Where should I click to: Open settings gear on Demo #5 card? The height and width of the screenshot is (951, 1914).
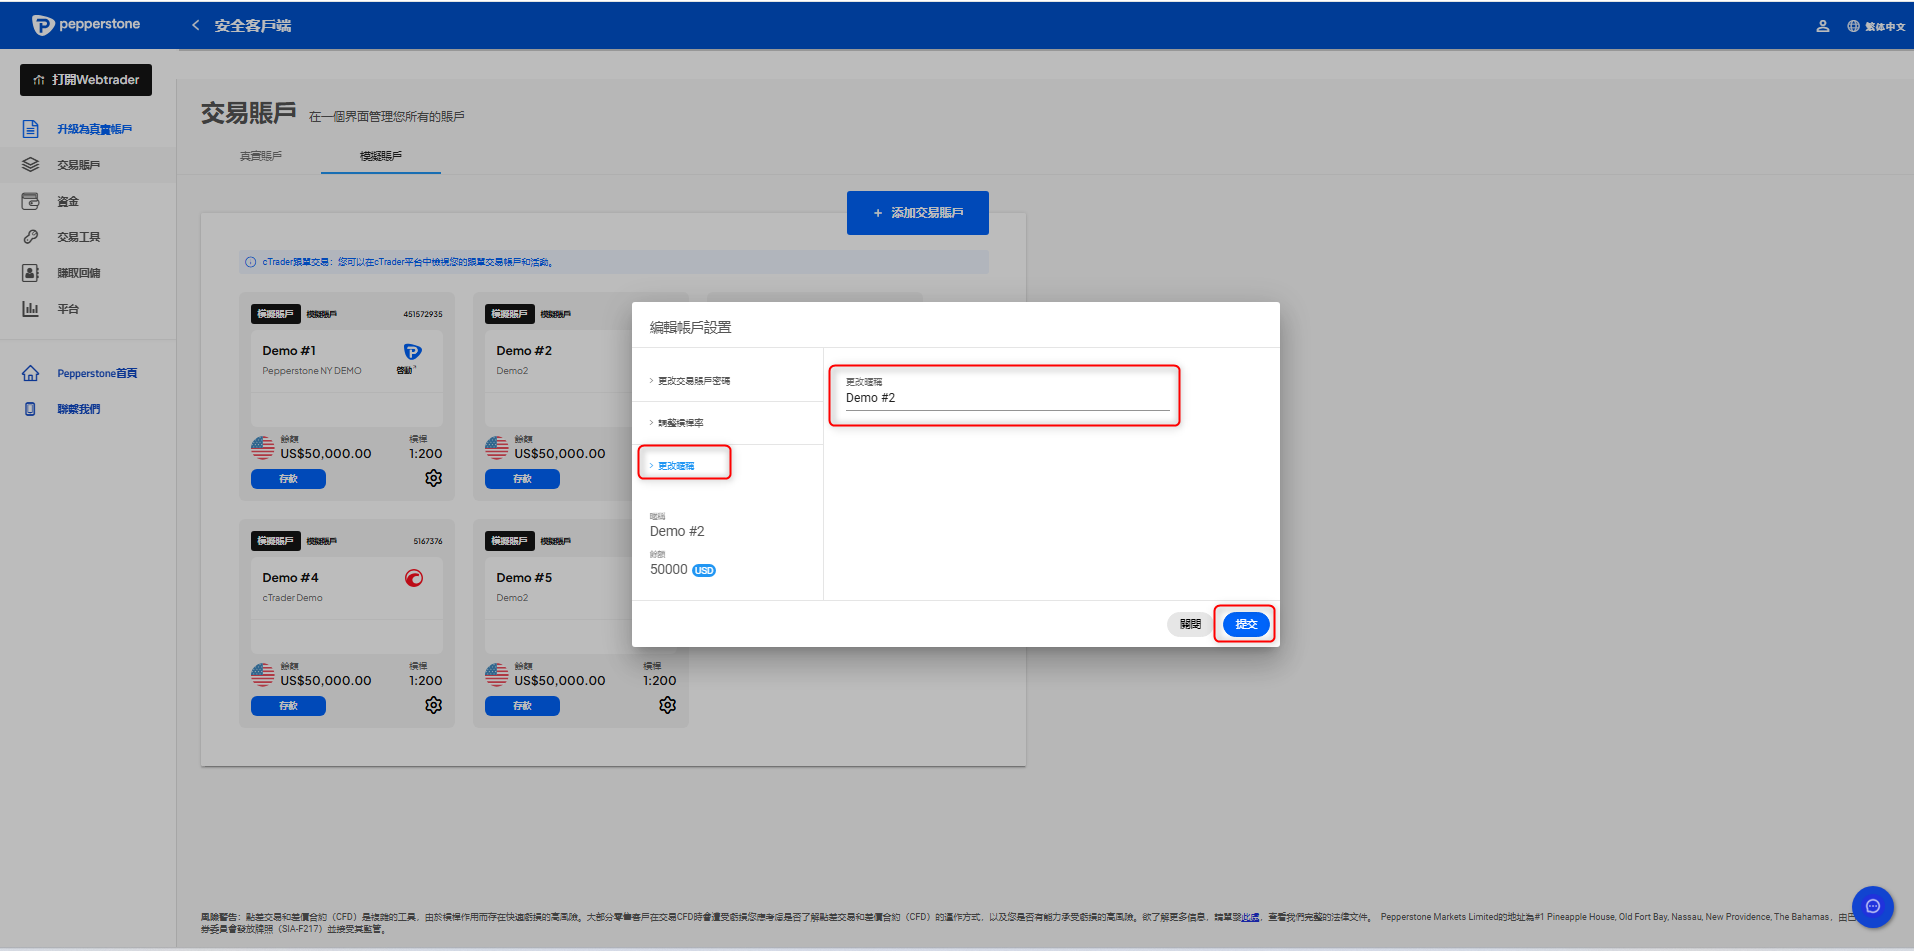[x=667, y=705]
